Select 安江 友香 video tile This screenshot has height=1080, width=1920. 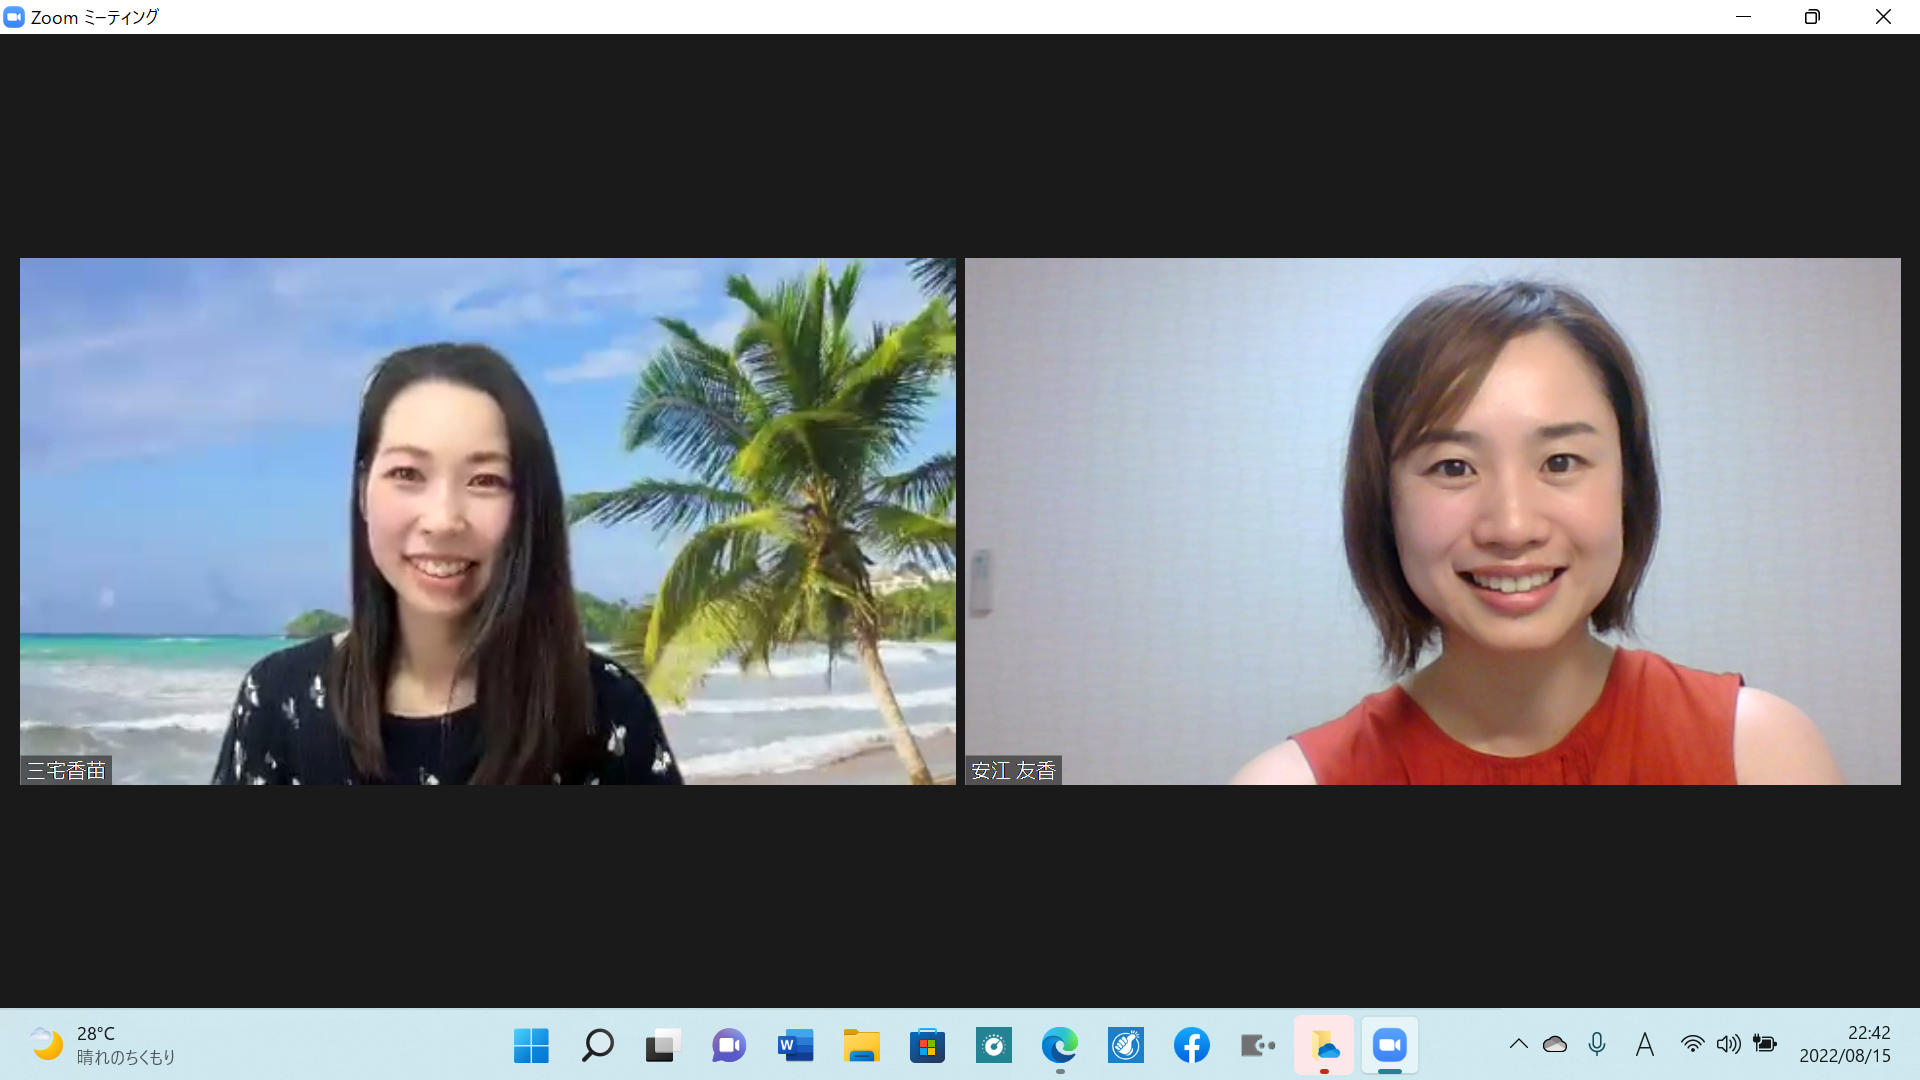coord(1432,521)
